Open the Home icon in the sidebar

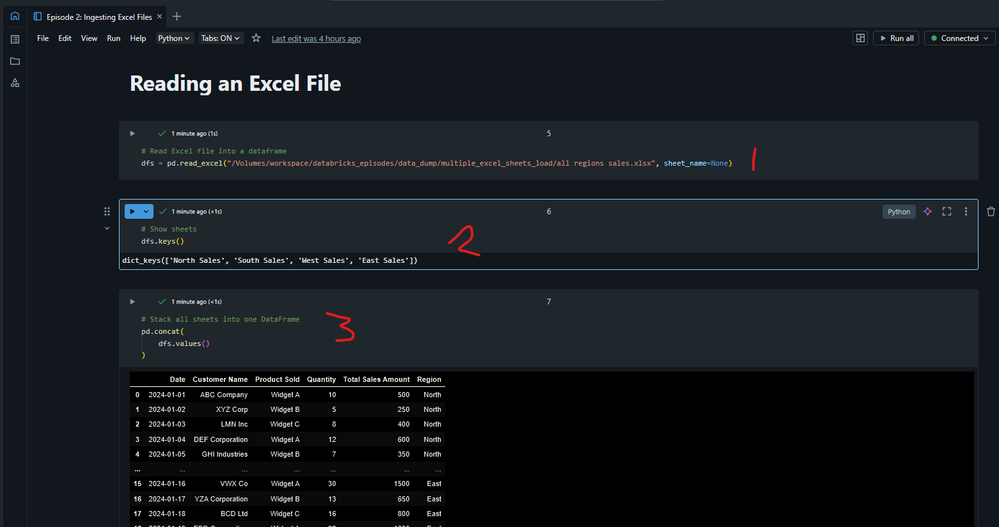point(14,16)
